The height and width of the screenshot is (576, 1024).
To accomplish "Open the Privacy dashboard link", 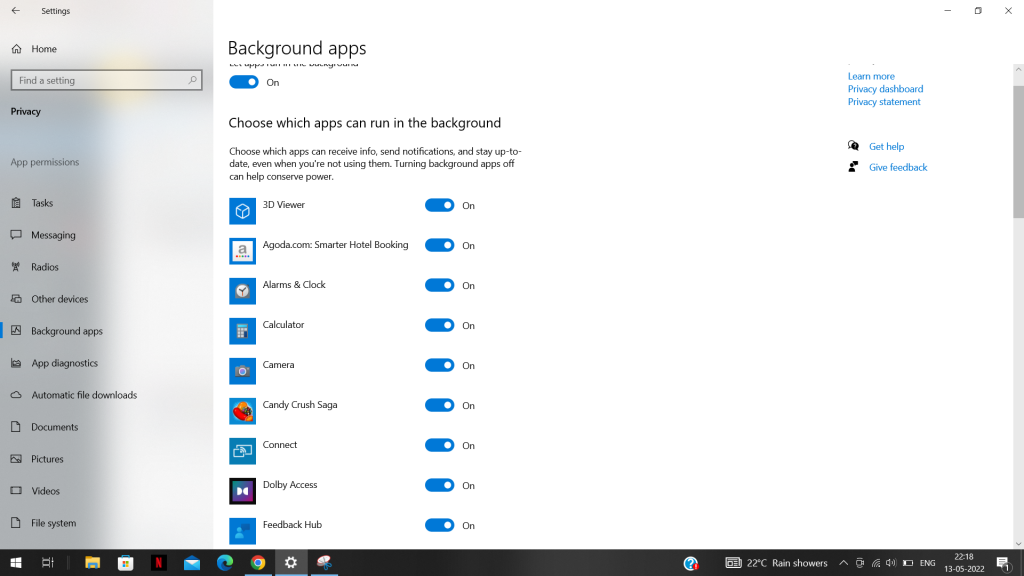I will click(x=885, y=89).
